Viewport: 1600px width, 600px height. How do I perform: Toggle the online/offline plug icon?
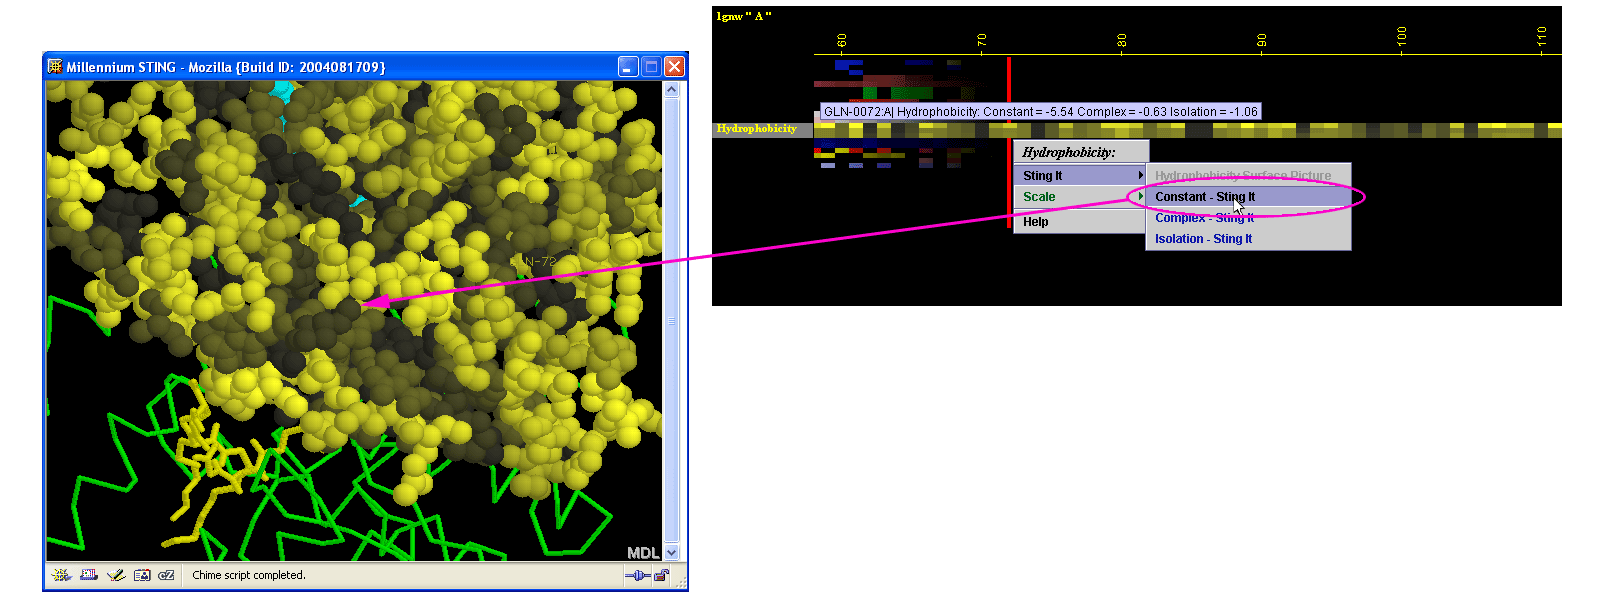637,576
